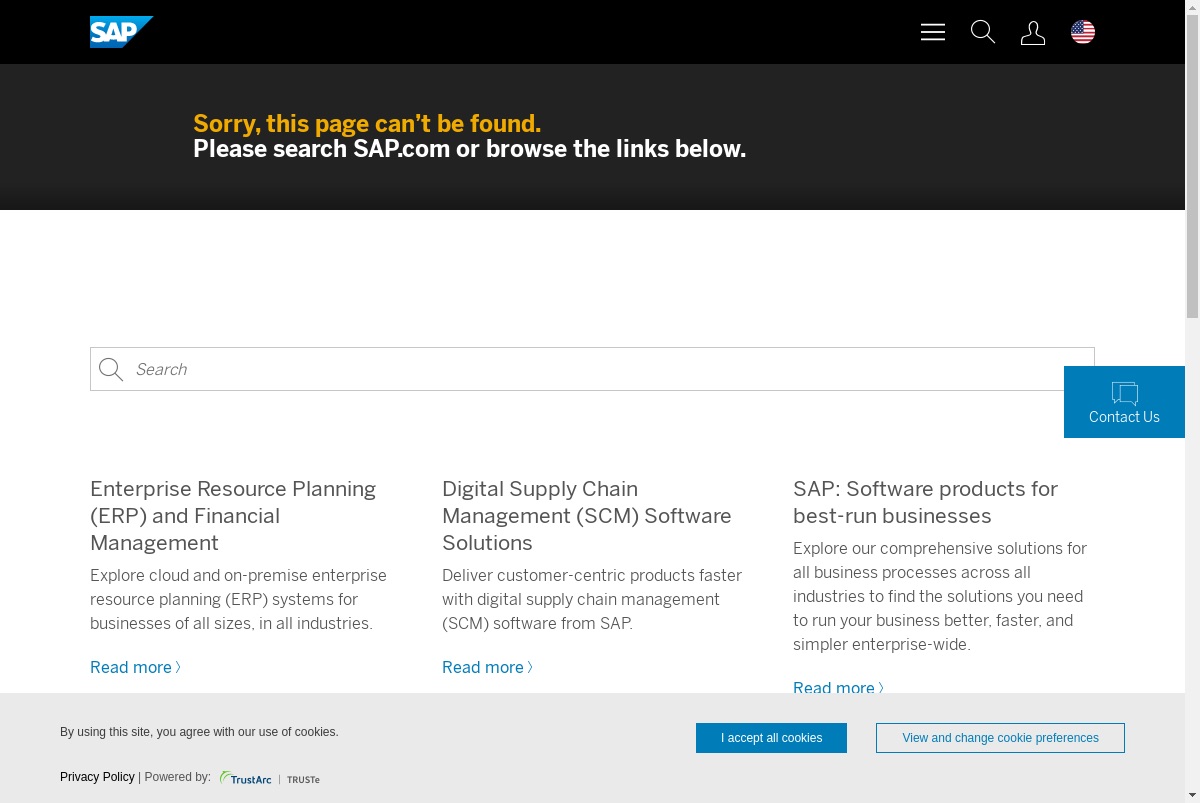Viewport: 1200px width, 803px height.
Task: Click View and change cookie preferences
Action: pyautogui.click(x=1000, y=738)
